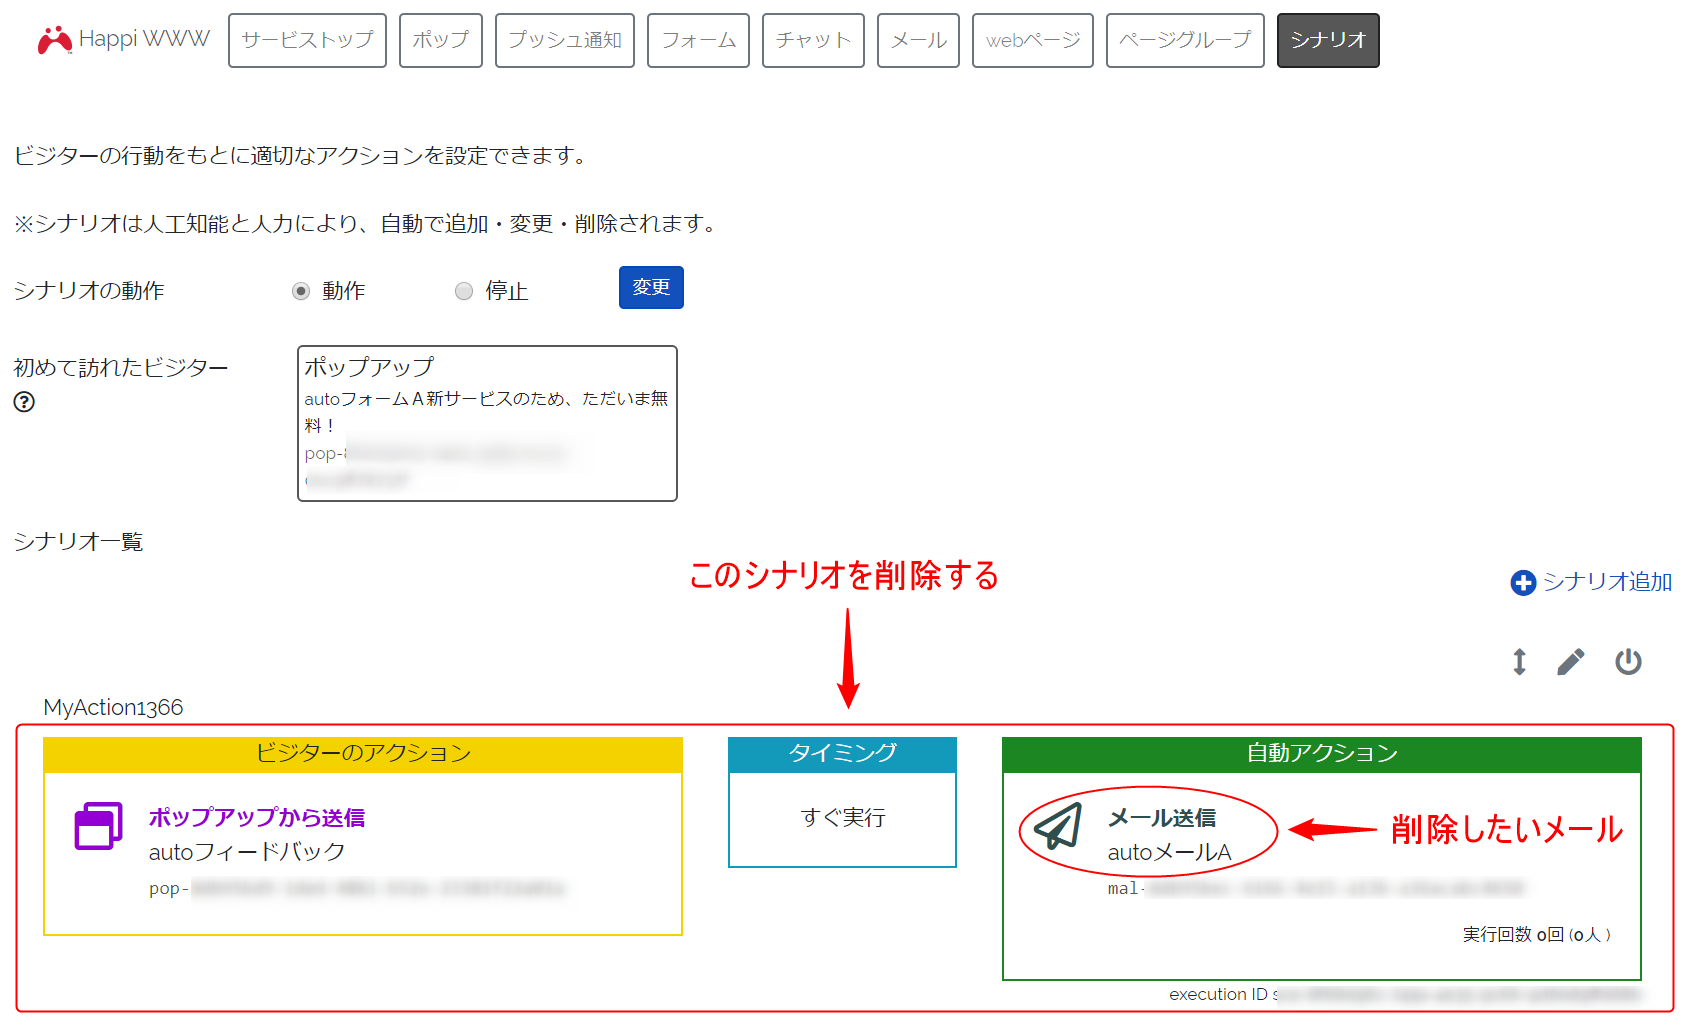Go to the ポップ tab

441,40
